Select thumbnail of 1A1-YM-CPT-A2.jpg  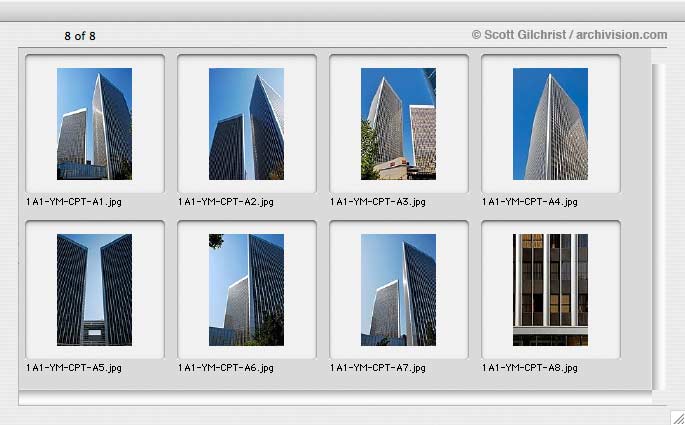click(x=246, y=124)
